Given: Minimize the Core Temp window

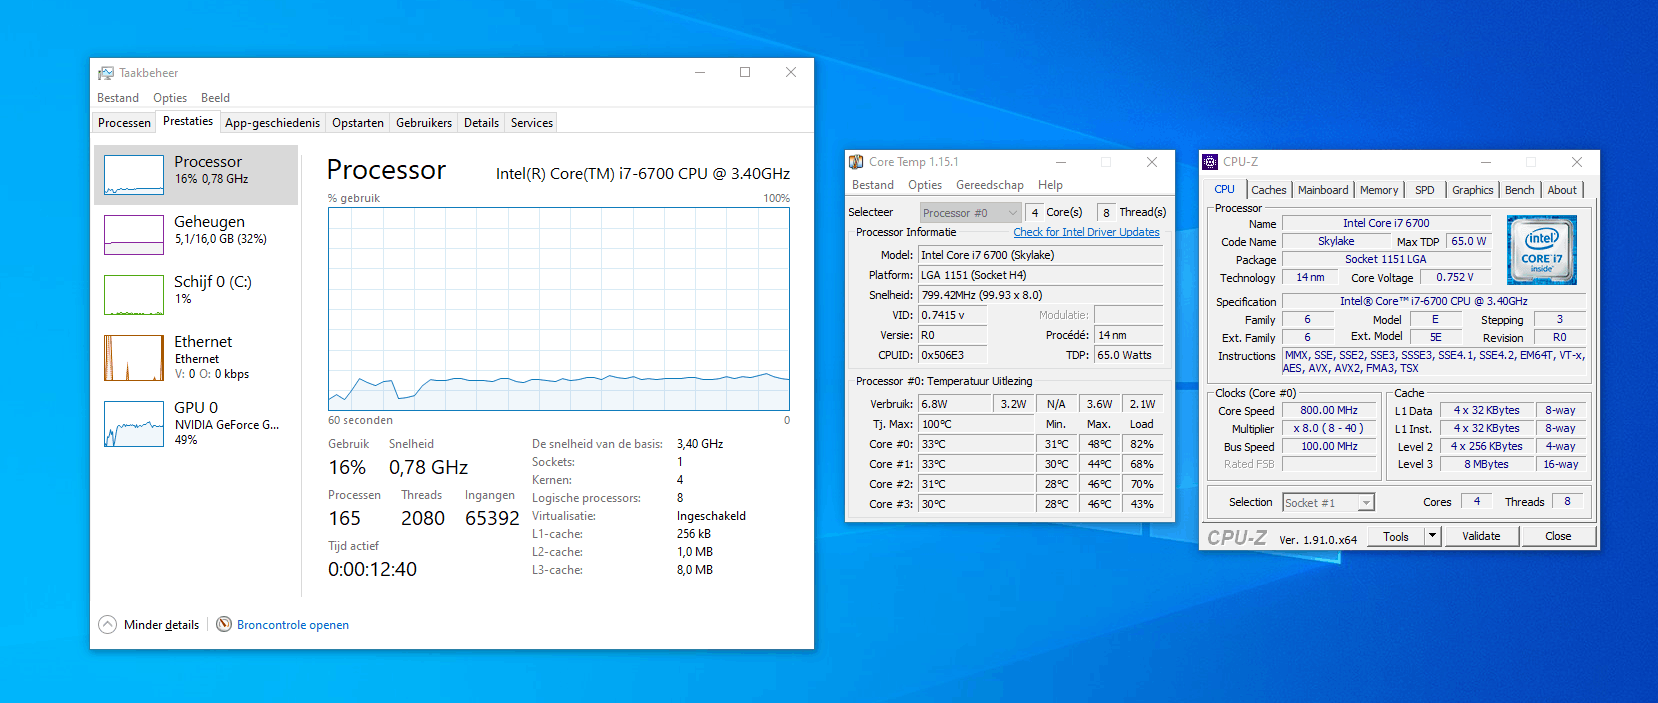Looking at the screenshot, I should [1061, 162].
